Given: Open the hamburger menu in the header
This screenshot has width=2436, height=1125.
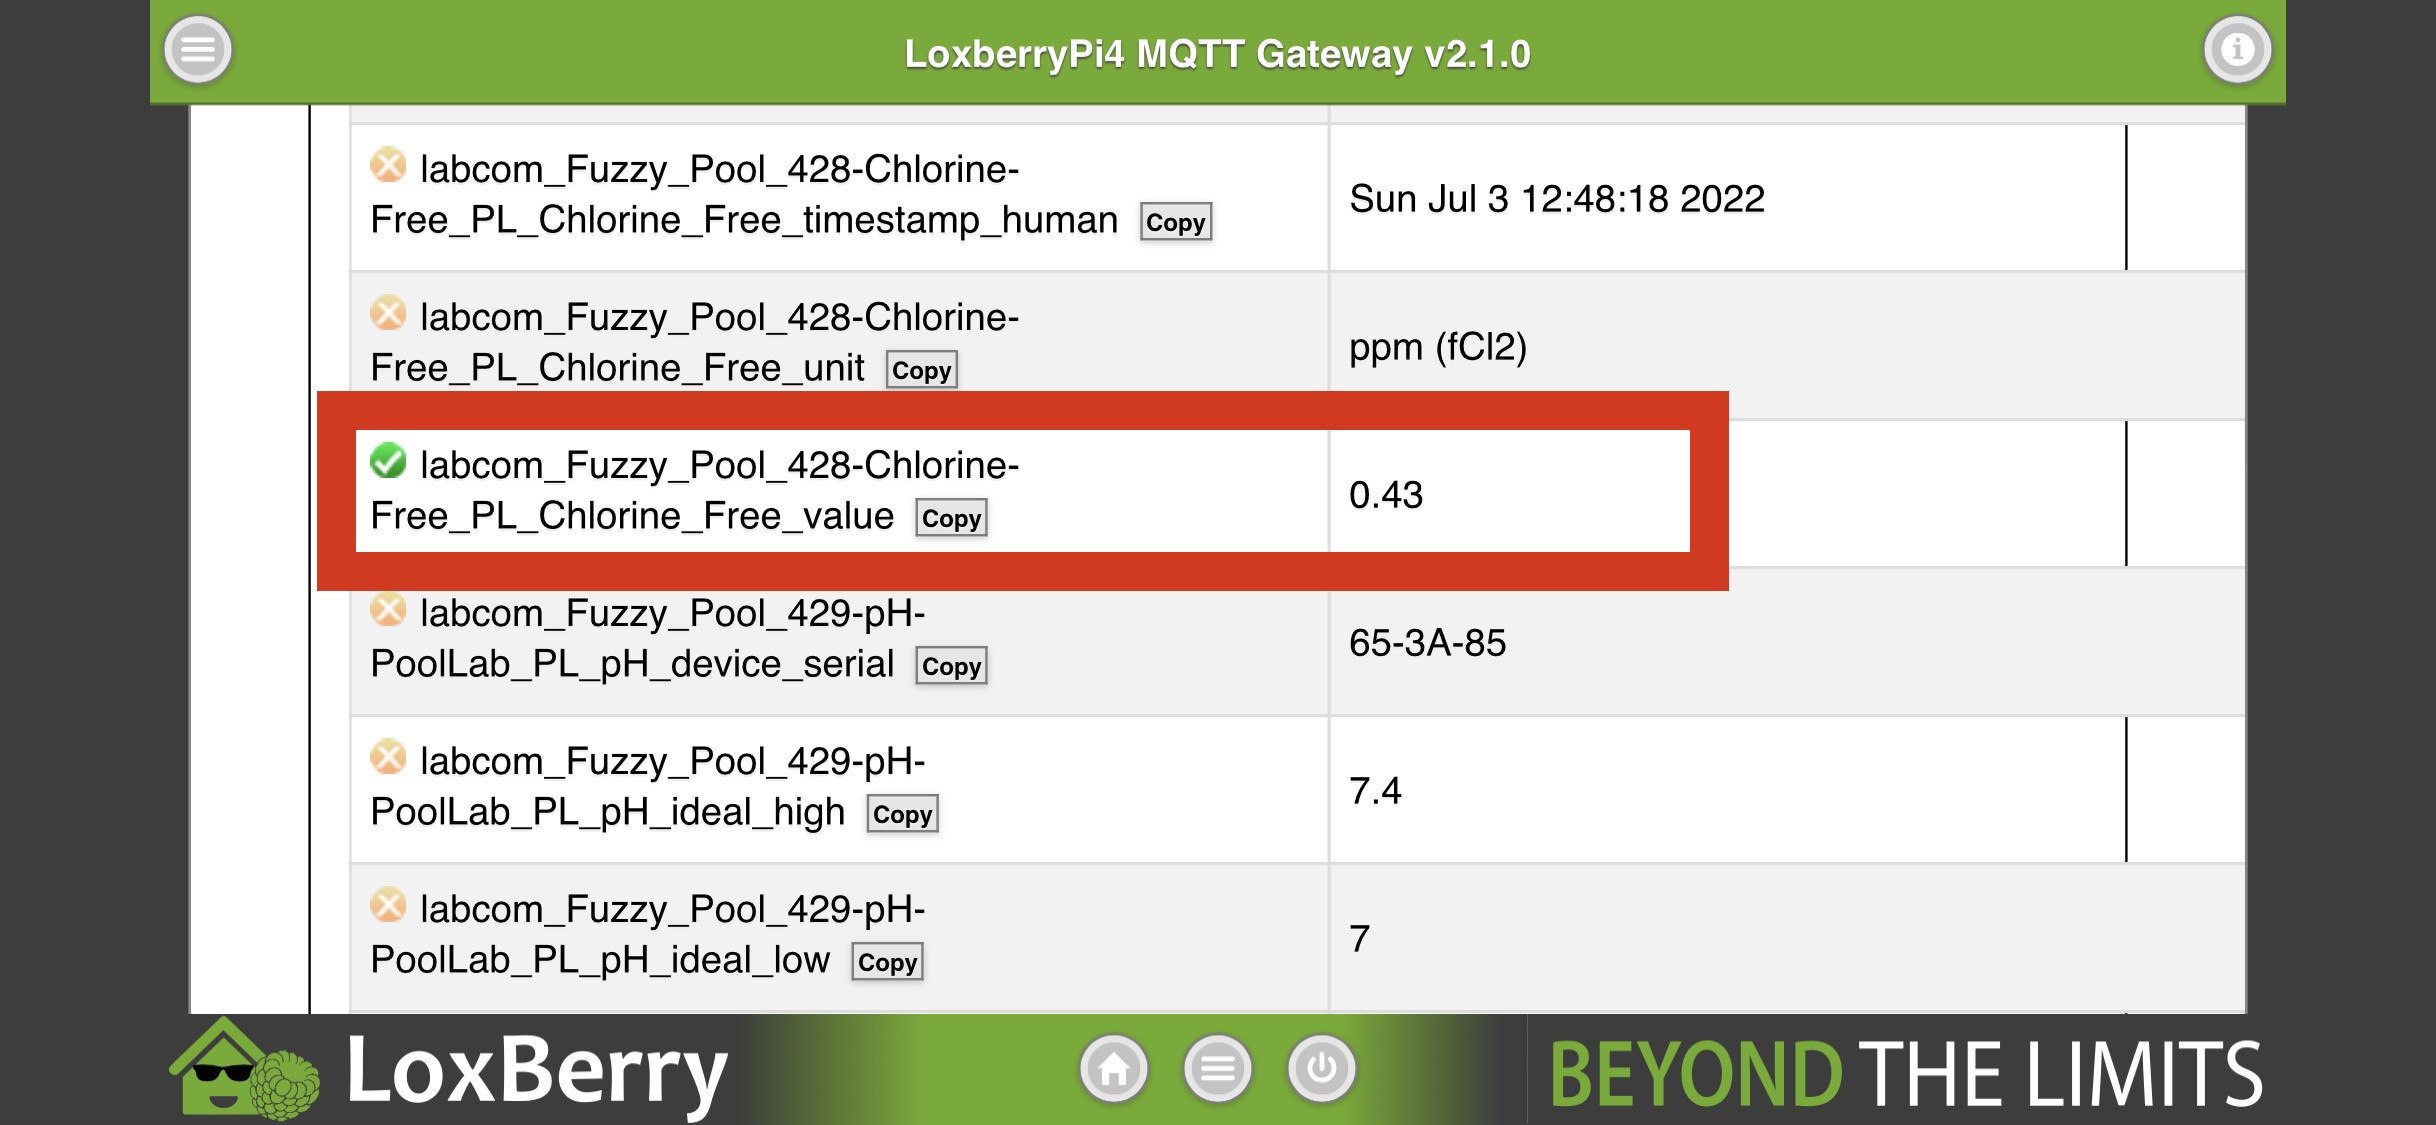Looking at the screenshot, I should 198,50.
